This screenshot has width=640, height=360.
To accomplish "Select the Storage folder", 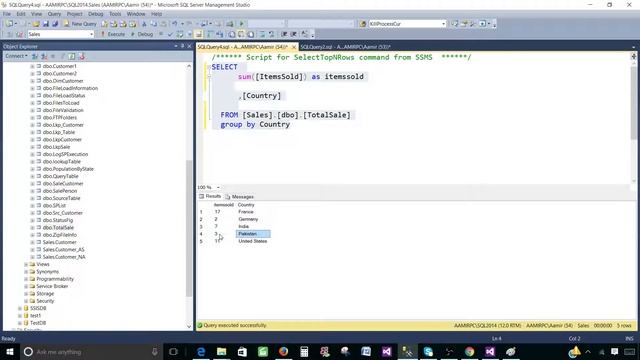I will coord(45,294).
